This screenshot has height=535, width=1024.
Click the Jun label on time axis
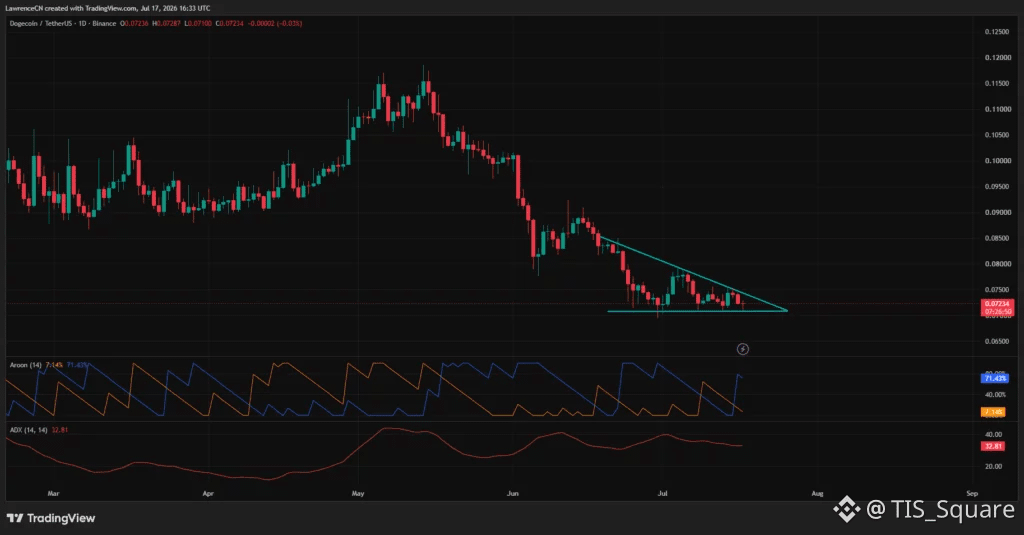tap(513, 493)
